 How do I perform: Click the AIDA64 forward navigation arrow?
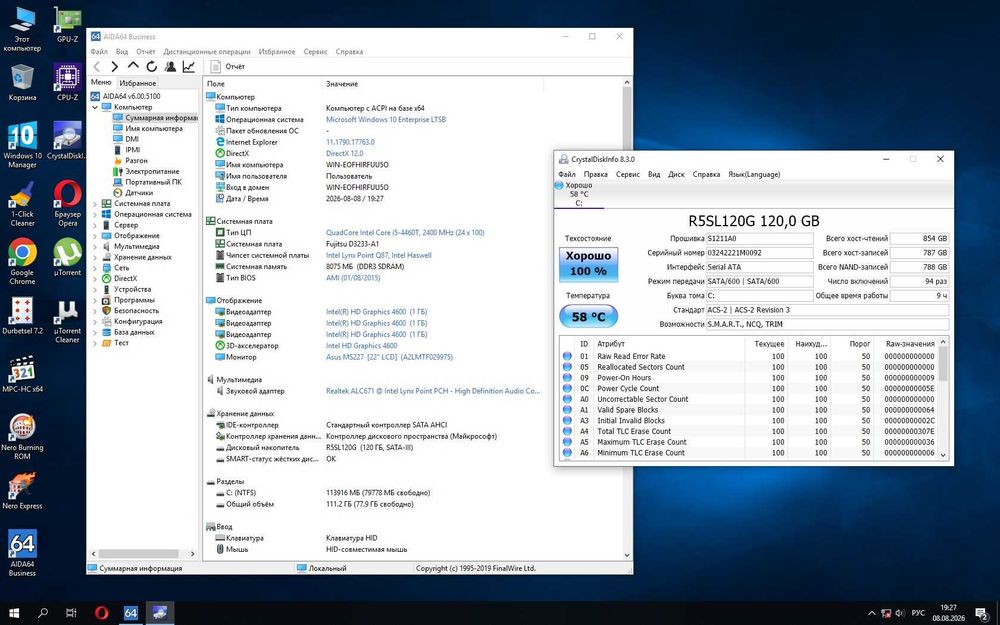[x=114, y=66]
